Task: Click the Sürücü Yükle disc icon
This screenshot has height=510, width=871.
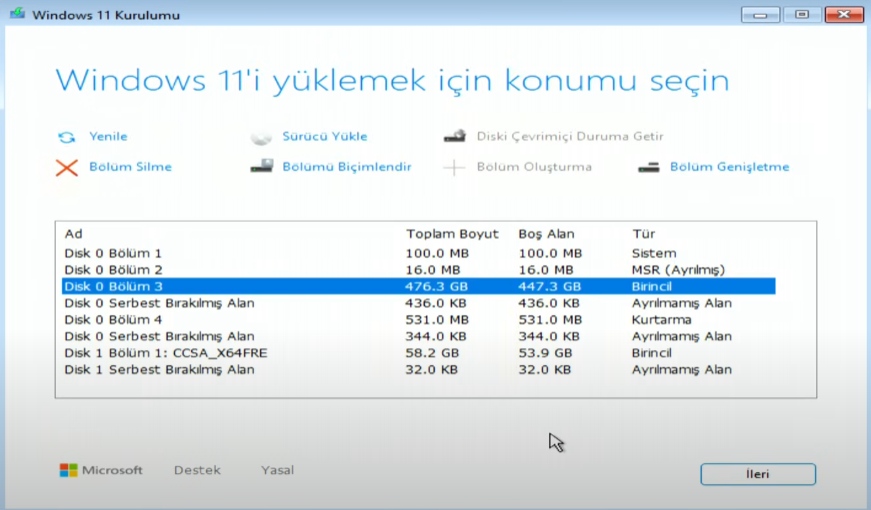Action: 261,137
